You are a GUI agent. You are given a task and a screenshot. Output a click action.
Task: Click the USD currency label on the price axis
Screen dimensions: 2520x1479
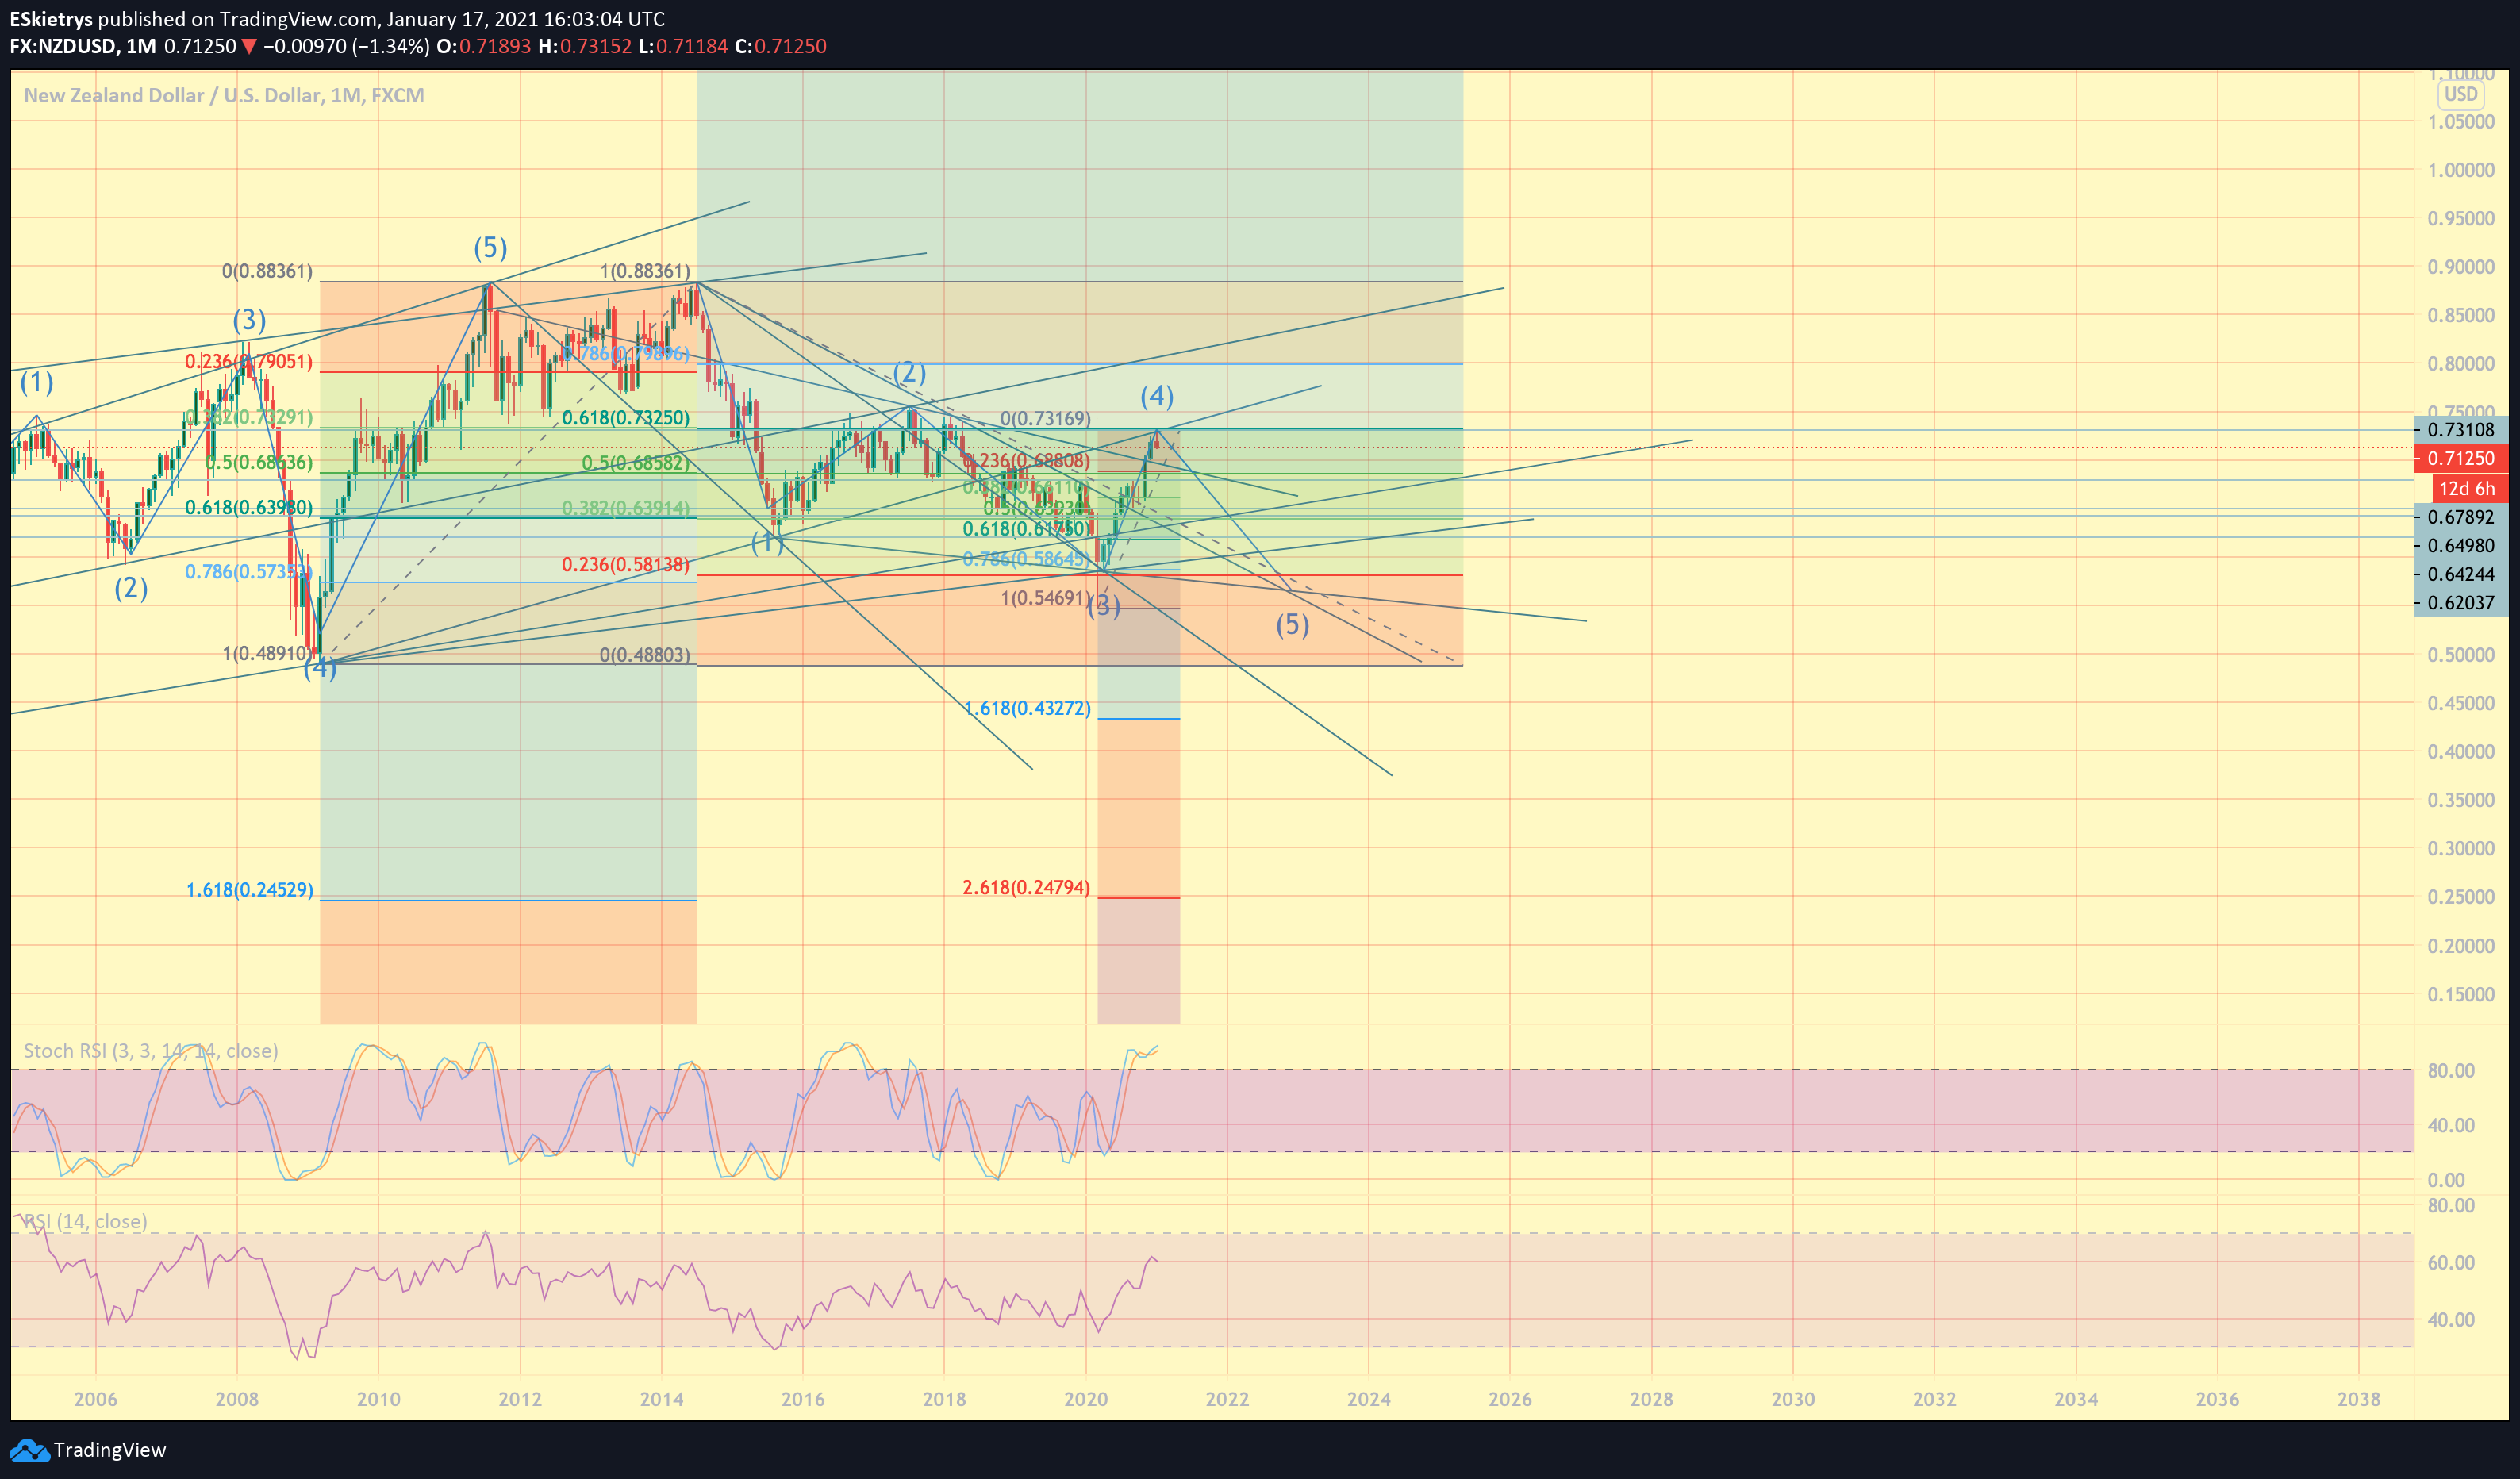coord(2461,94)
